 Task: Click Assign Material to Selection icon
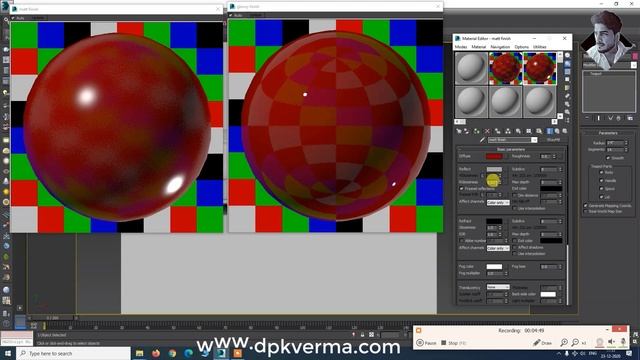pos(476,131)
